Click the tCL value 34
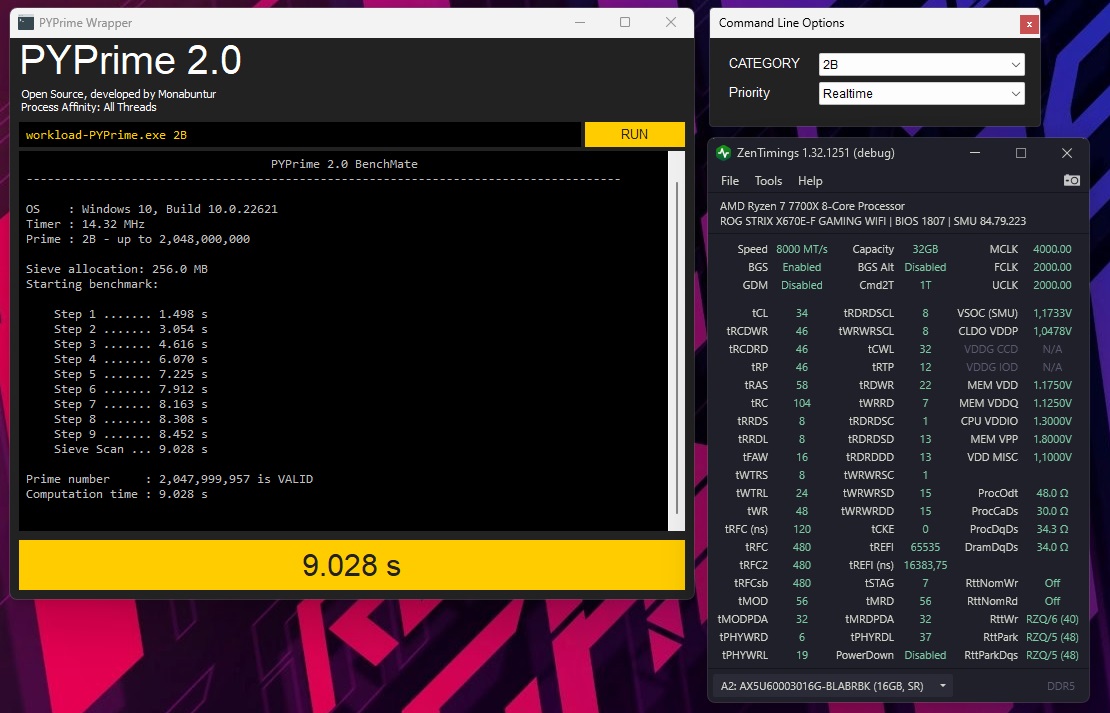Viewport: 1110px width, 713px height. click(x=801, y=313)
